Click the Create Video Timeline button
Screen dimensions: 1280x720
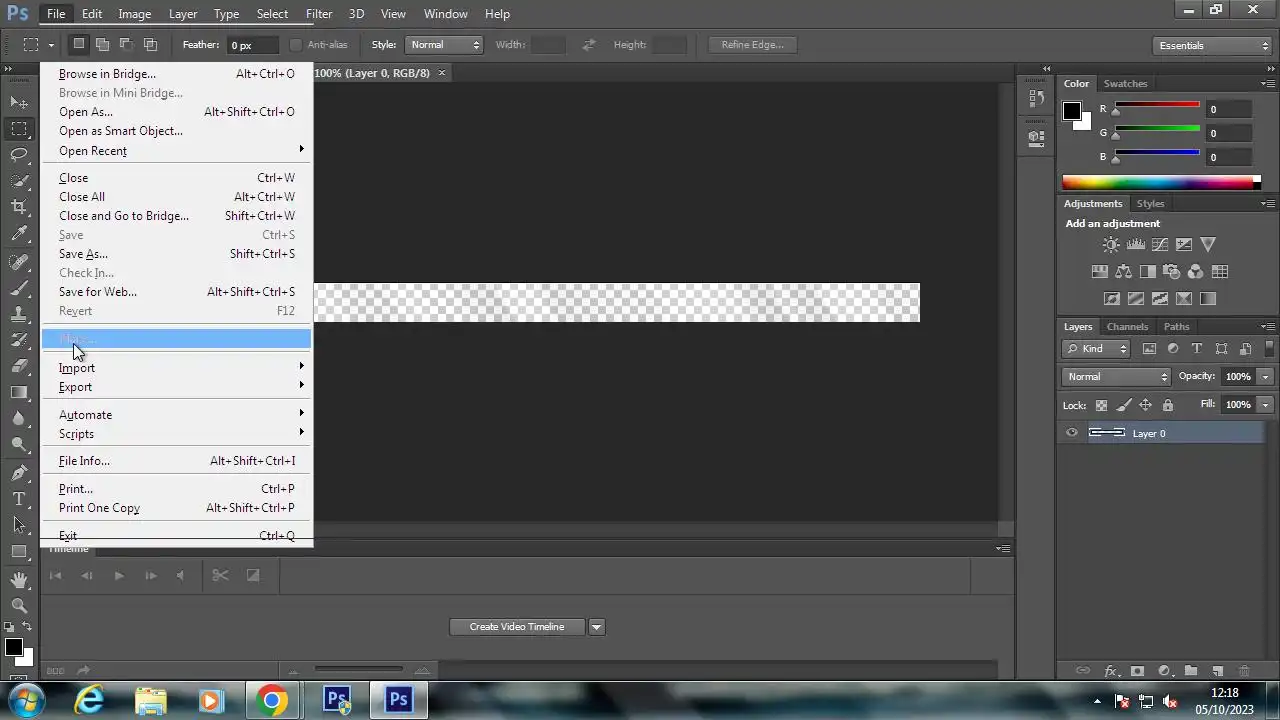click(517, 627)
